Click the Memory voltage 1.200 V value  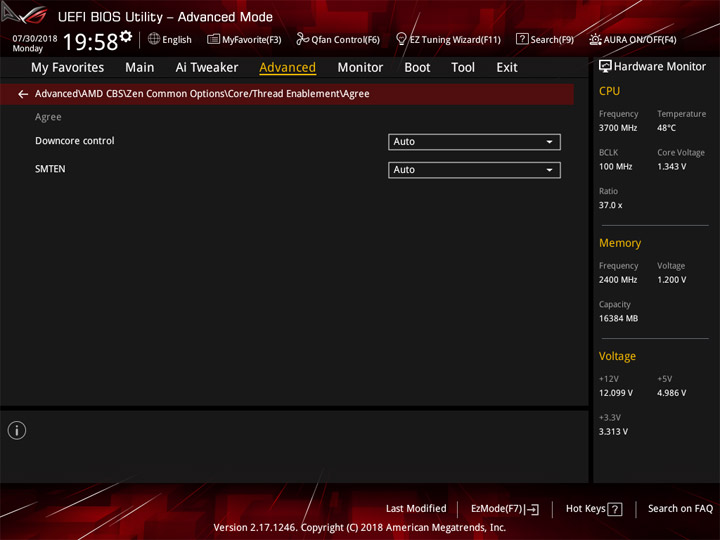[x=671, y=280]
